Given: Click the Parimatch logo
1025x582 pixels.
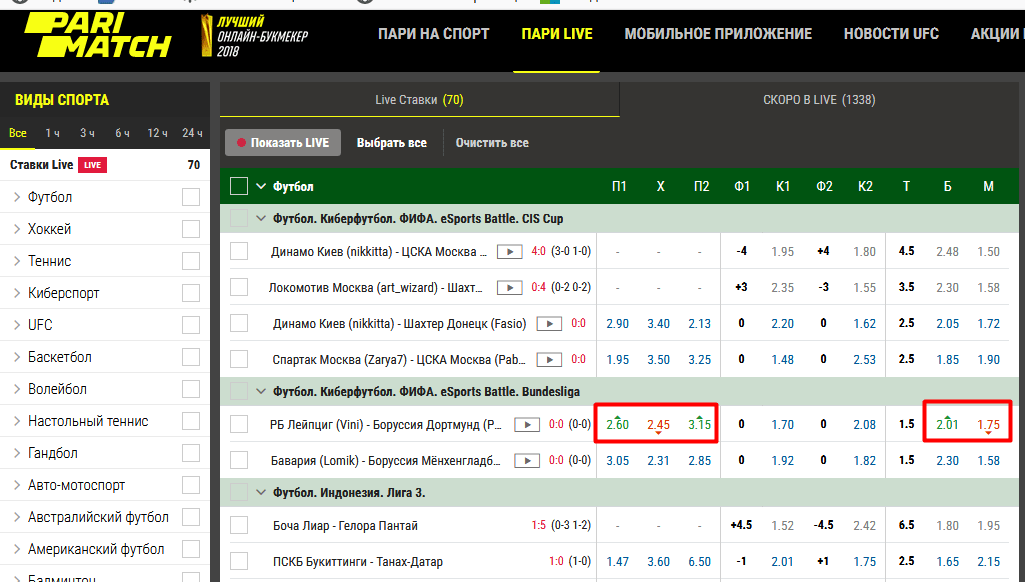Looking at the screenshot, I should 98,35.
